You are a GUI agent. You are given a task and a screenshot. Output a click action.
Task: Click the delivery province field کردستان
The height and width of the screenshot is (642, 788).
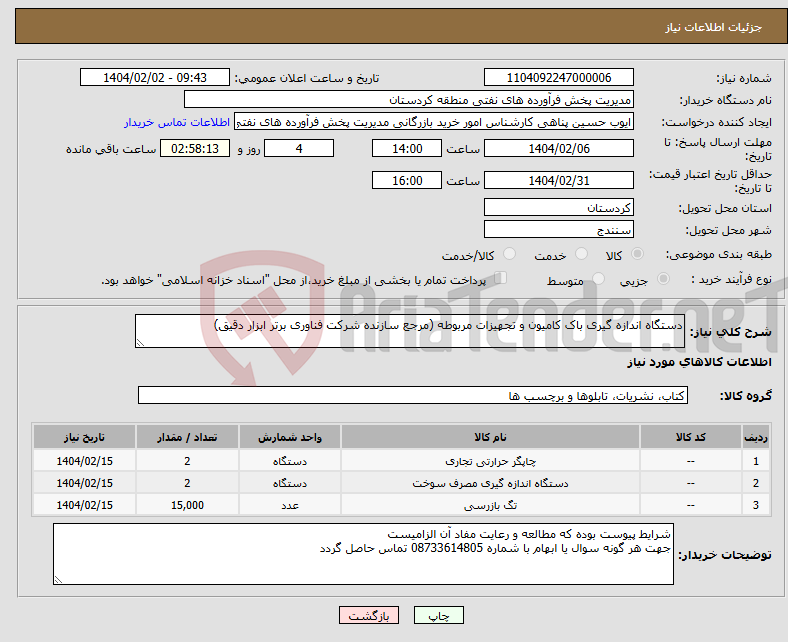558,207
